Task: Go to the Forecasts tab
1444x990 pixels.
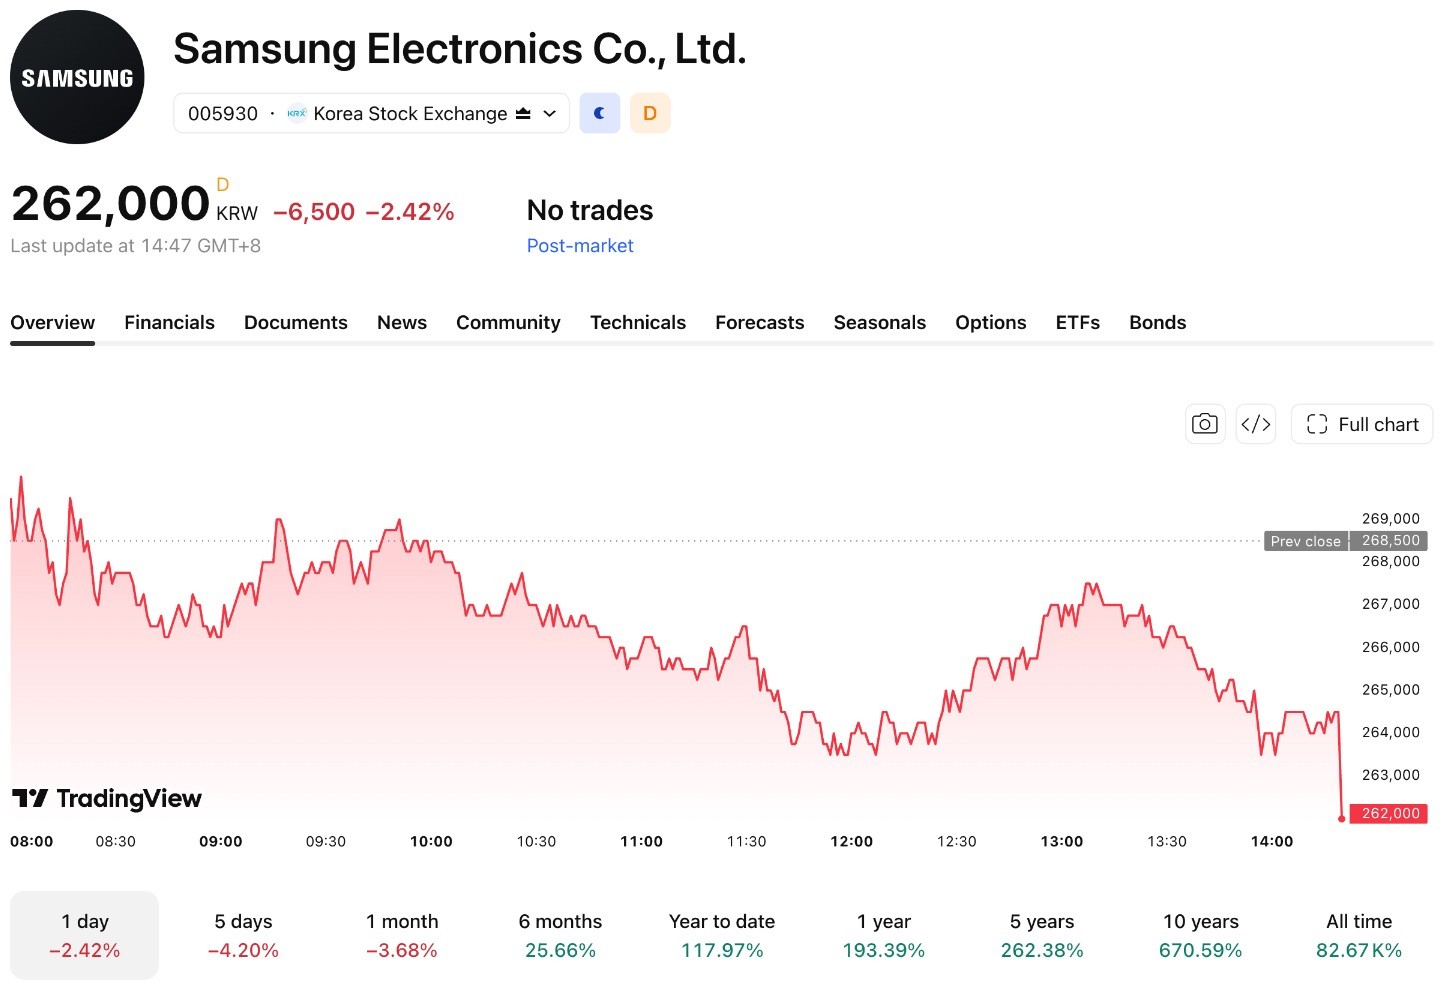Action: click(760, 322)
